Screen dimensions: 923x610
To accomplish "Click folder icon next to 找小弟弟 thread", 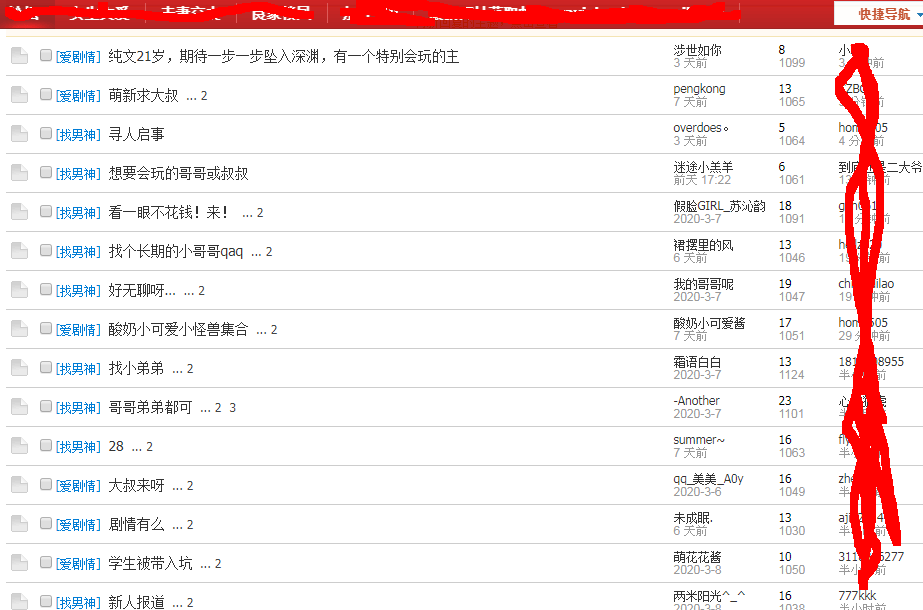I will tap(19, 368).
